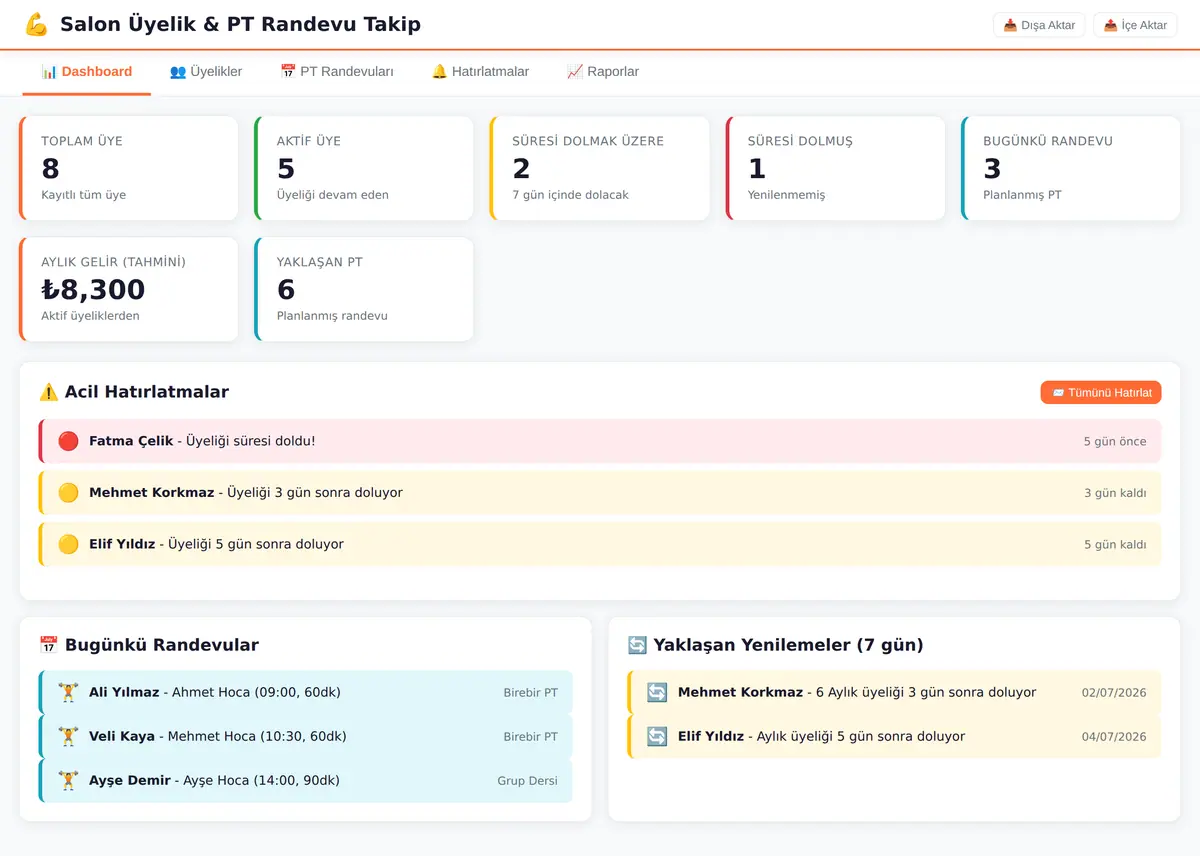Select the Aylık Gelir (Tahmini) card
This screenshot has width=1200, height=856.
pyautogui.click(x=129, y=289)
